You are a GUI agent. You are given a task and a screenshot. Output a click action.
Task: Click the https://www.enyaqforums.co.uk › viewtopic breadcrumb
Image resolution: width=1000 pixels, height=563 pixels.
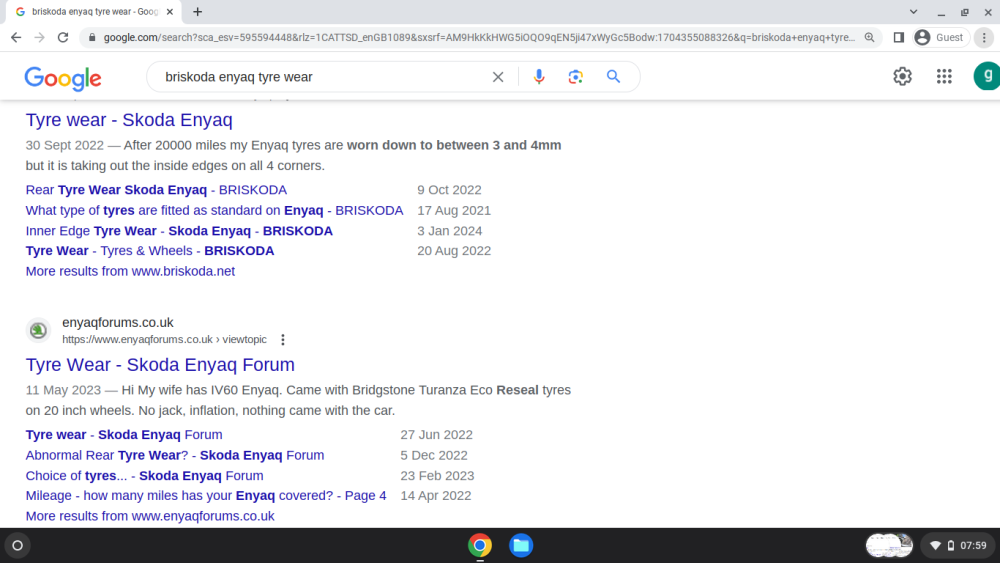(165, 340)
